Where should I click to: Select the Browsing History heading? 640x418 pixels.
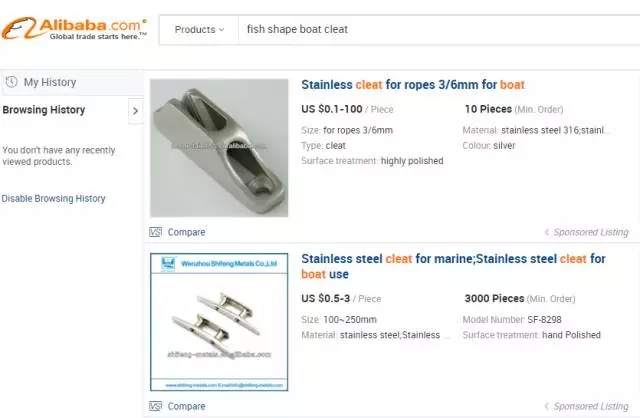[44, 110]
